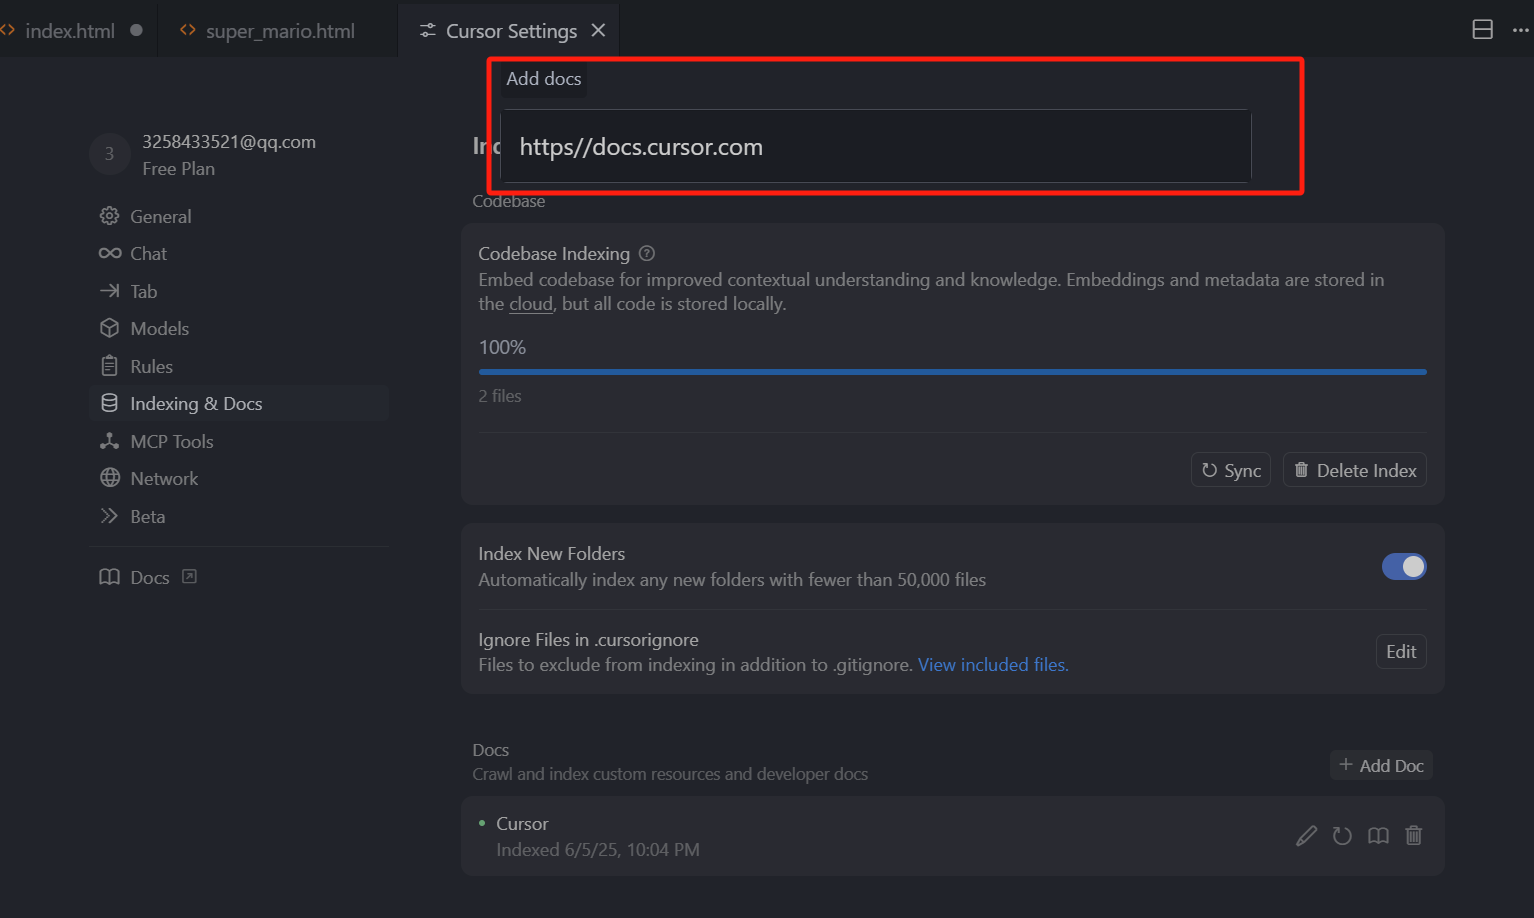Click the Sync button

(x=1230, y=470)
